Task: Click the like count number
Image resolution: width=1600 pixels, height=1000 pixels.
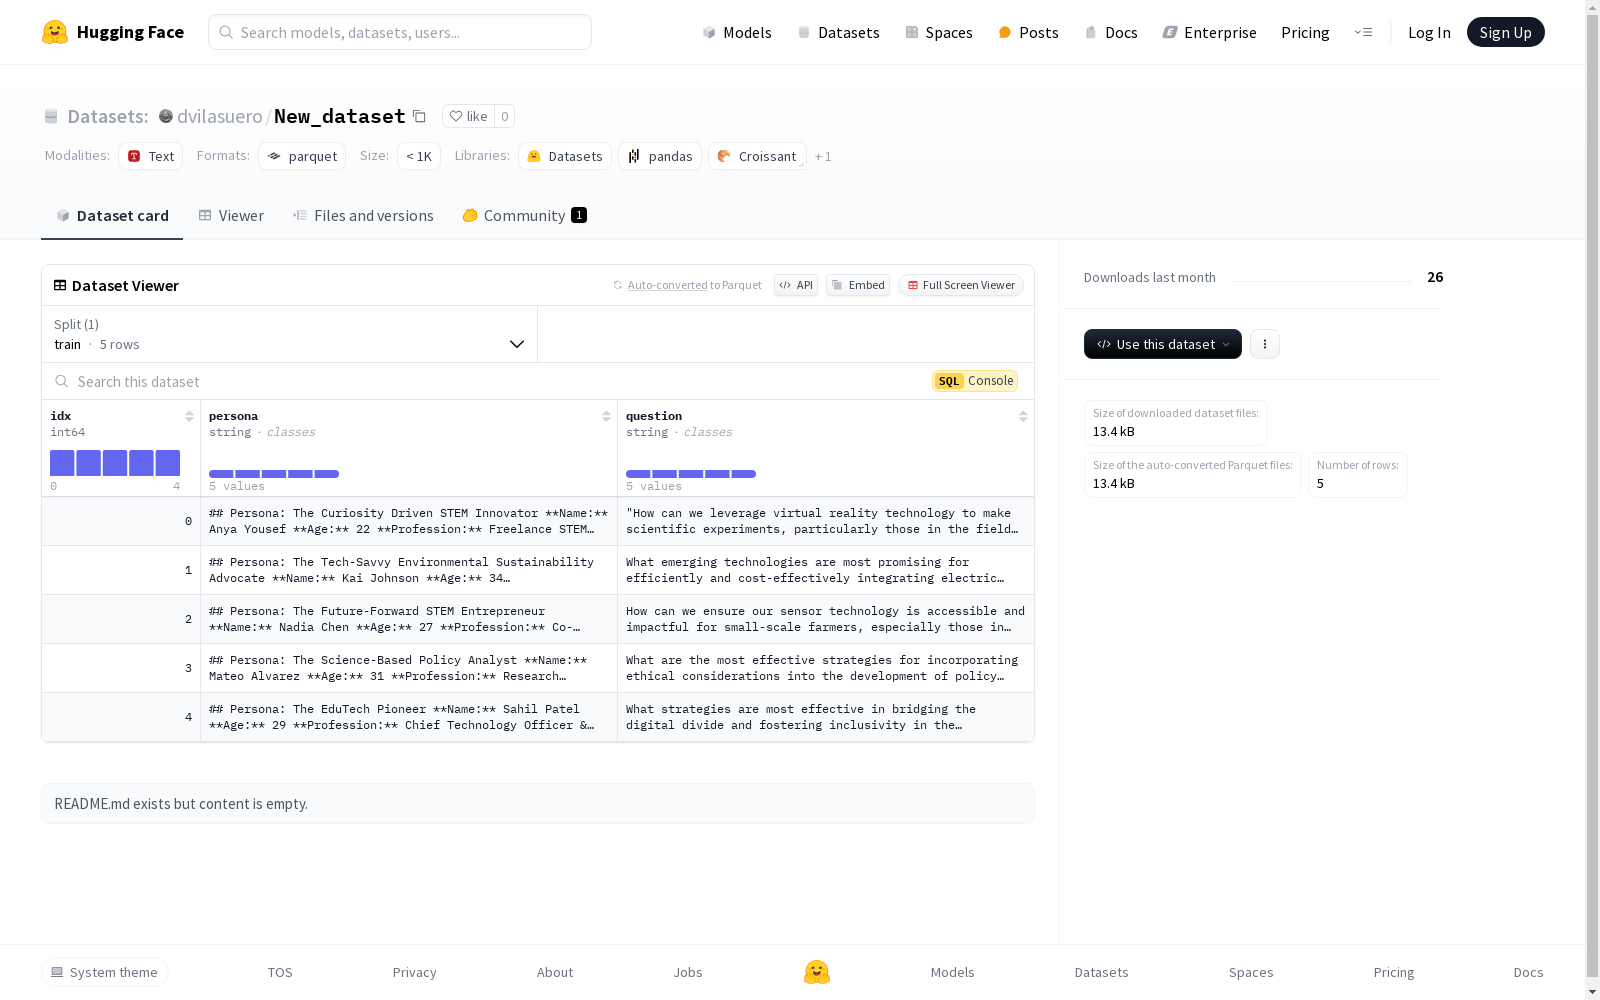Action: pos(505,116)
